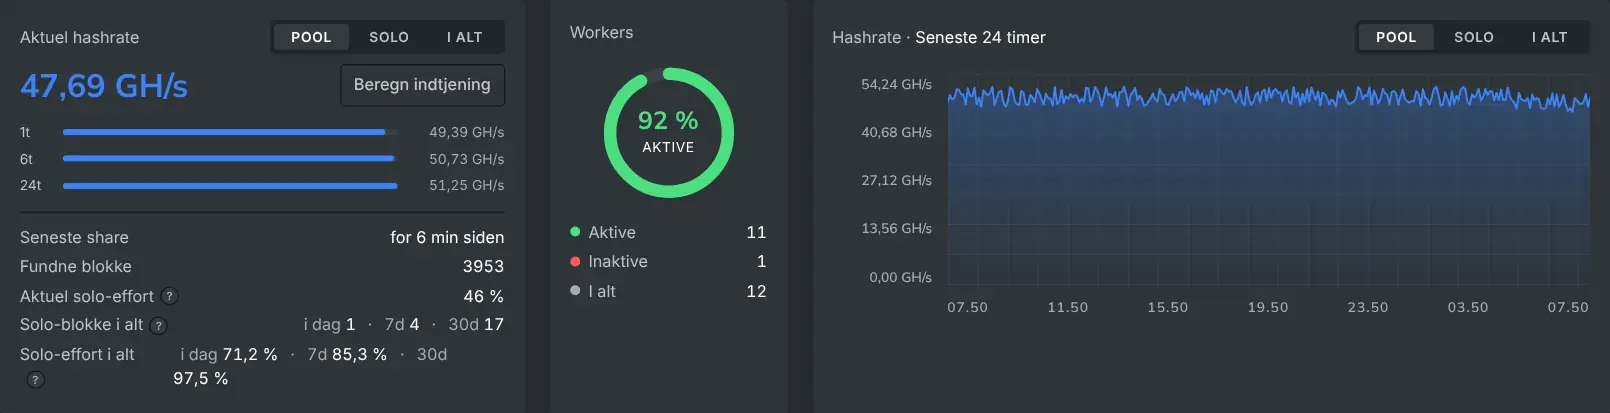Click the Inaktive workers label
This screenshot has height=413, width=1610.
(x=618, y=261)
